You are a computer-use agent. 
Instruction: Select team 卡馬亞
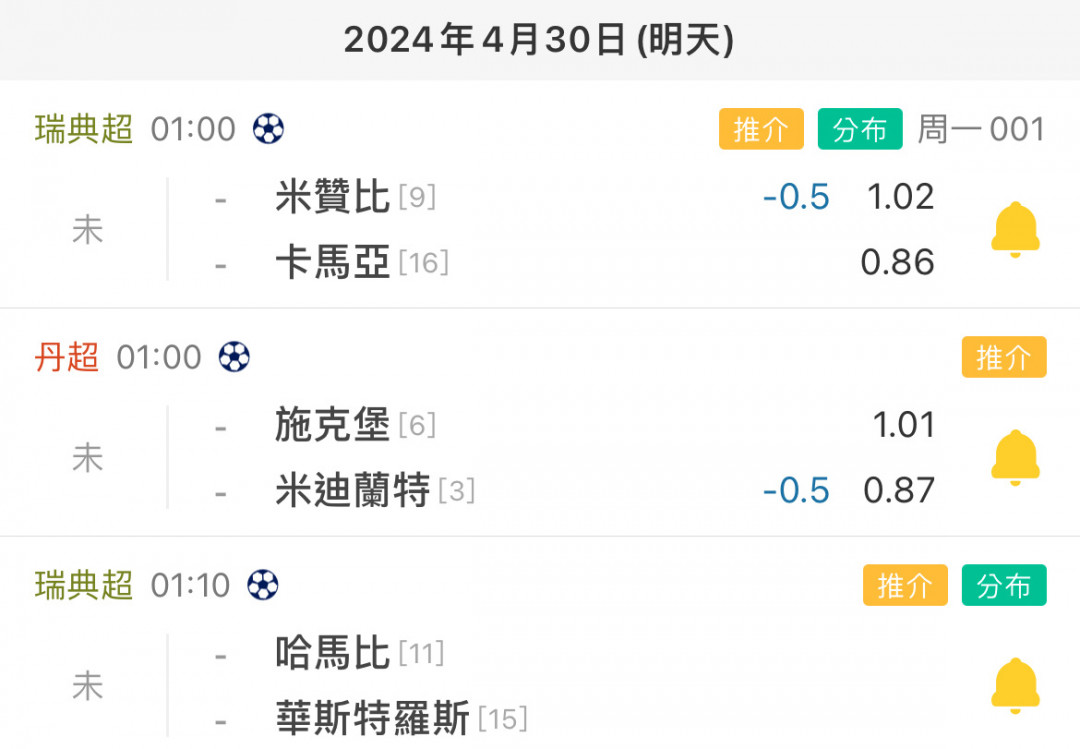point(333,262)
